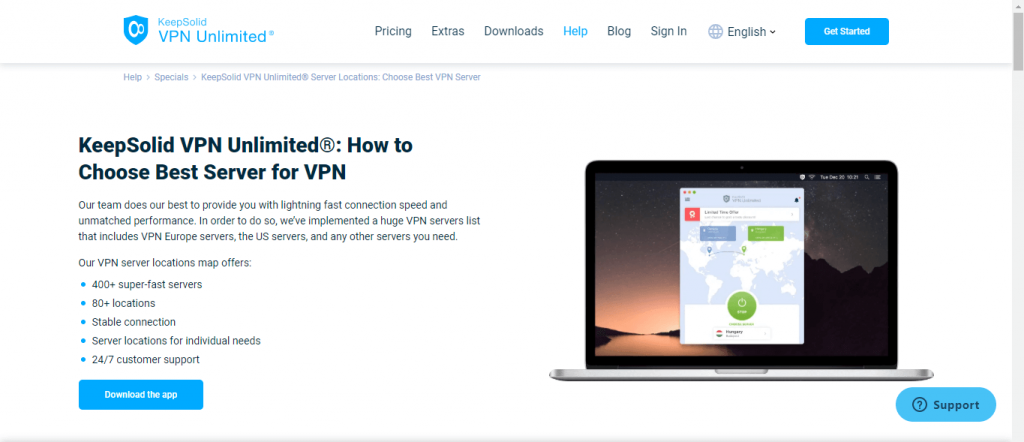Click the '24/7 customer support' bullet
Viewport: 1024px width, 442px height.
click(x=146, y=359)
